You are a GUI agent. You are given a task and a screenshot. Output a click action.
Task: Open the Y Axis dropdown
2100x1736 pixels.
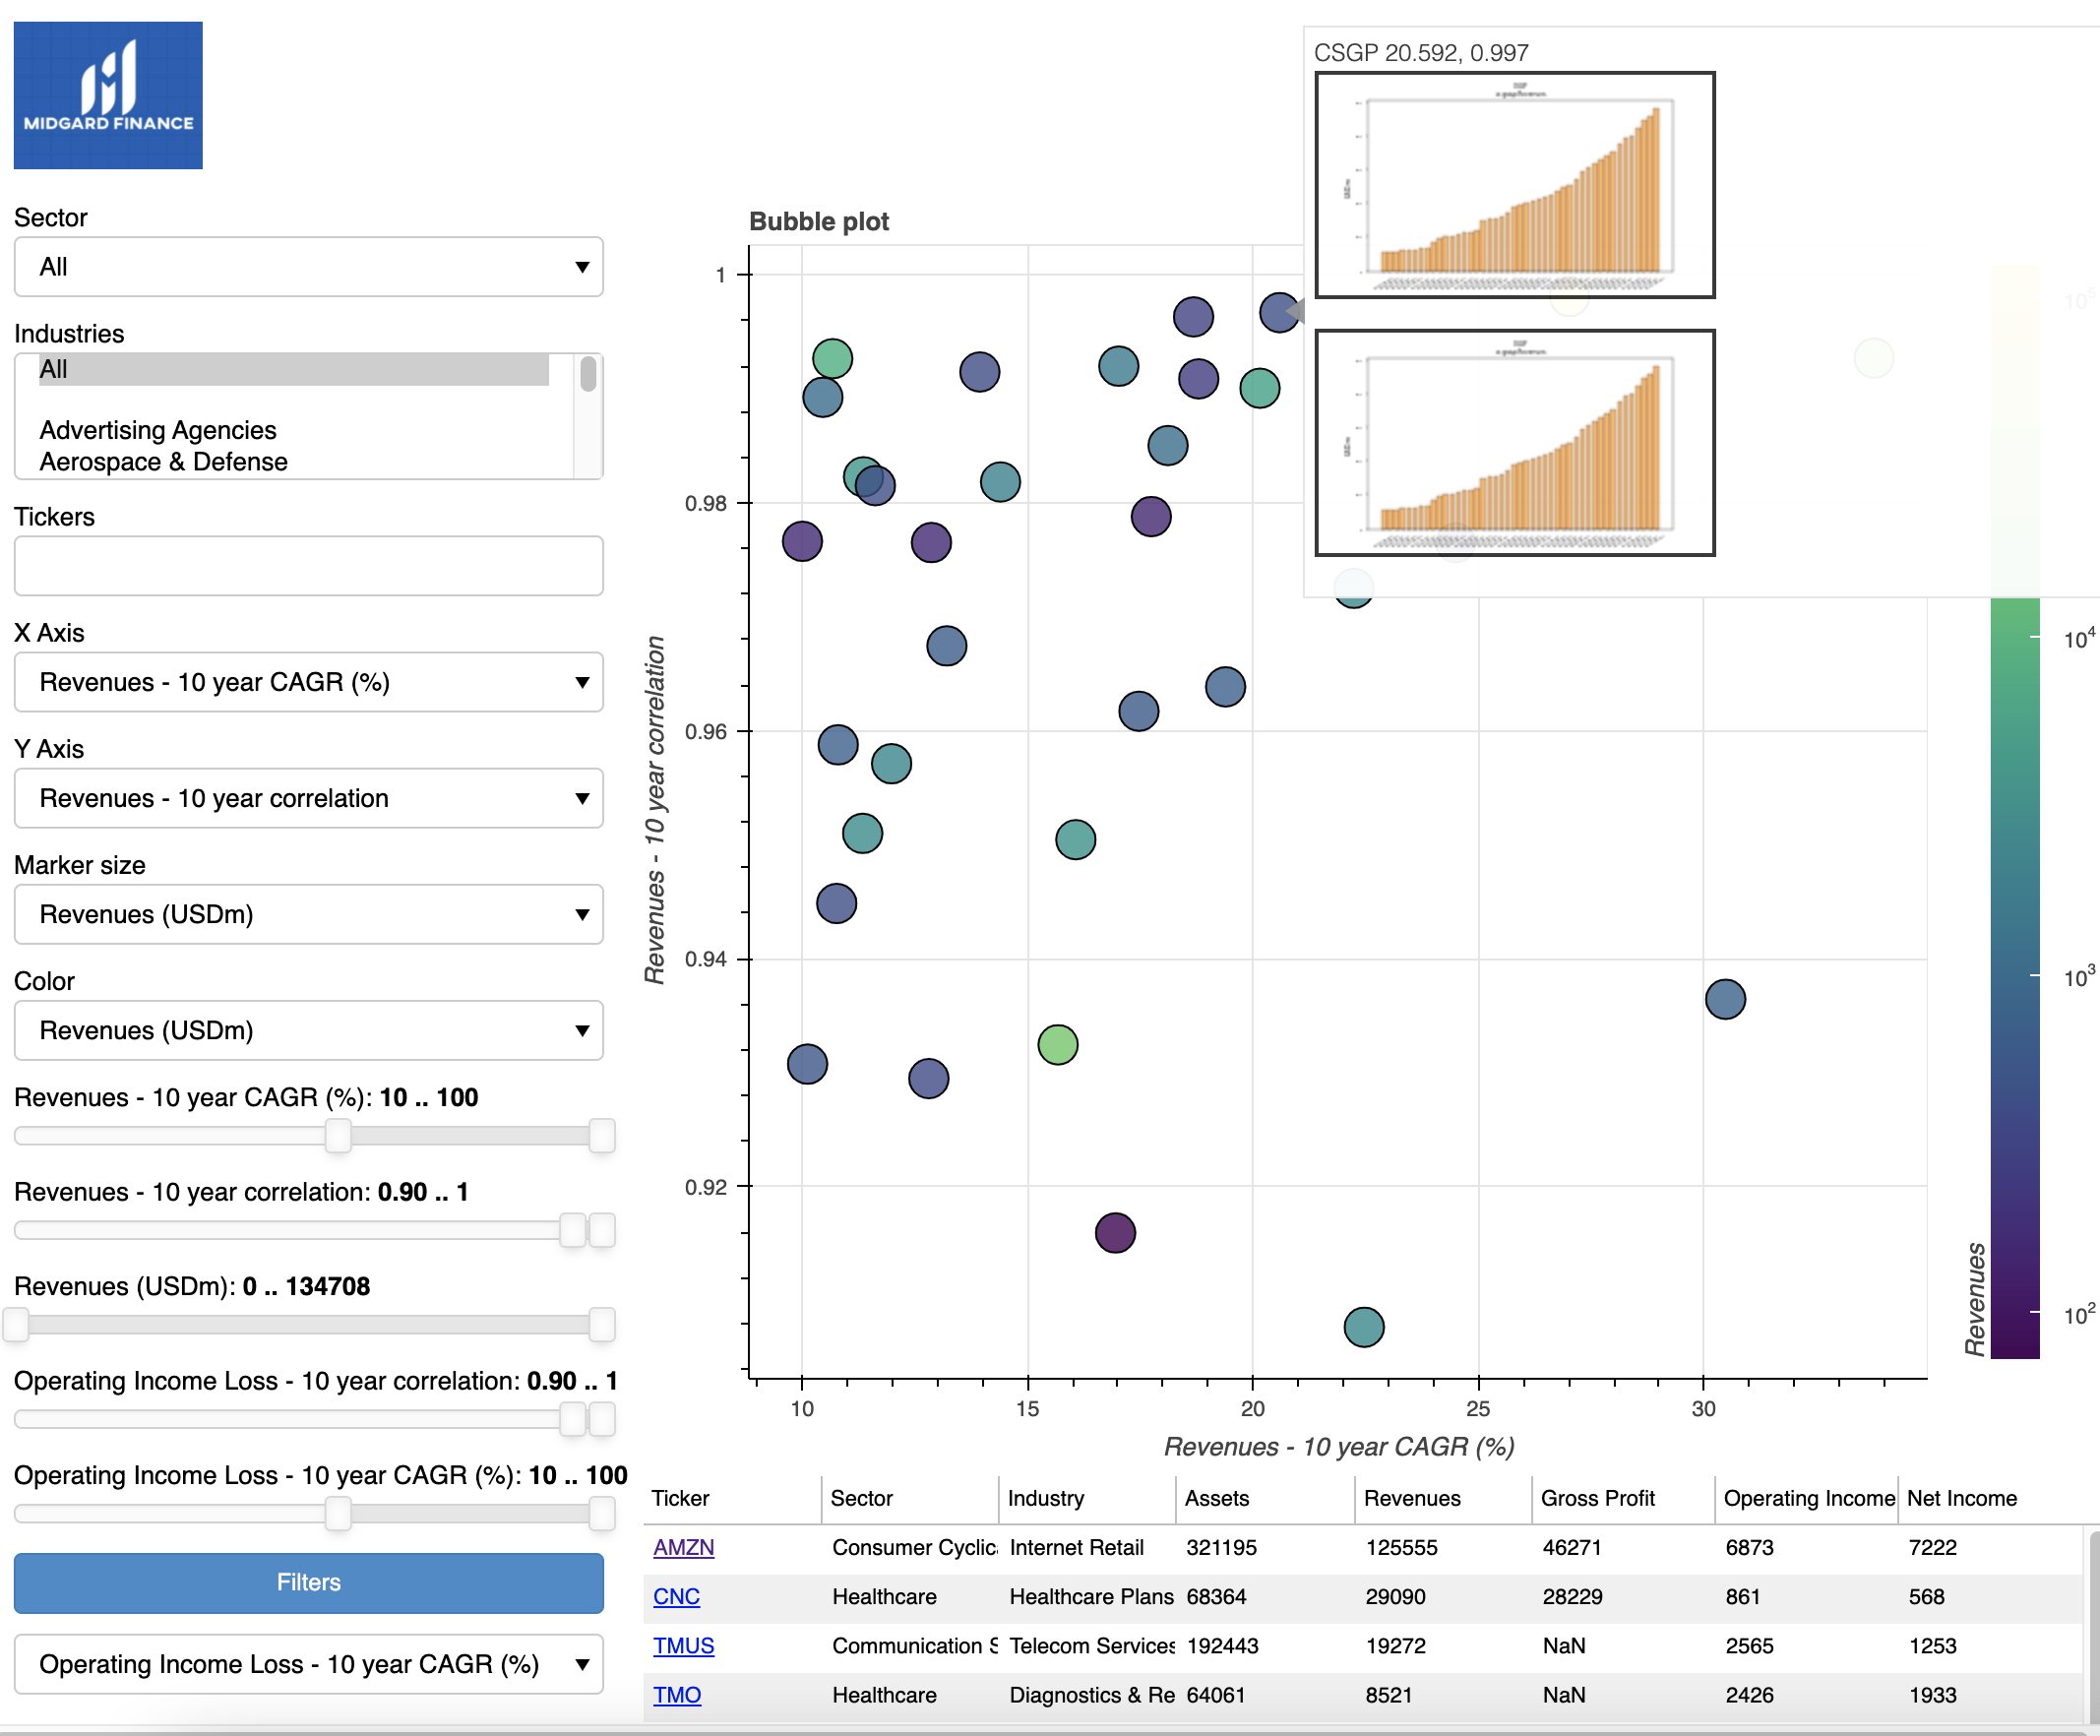(x=308, y=798)
